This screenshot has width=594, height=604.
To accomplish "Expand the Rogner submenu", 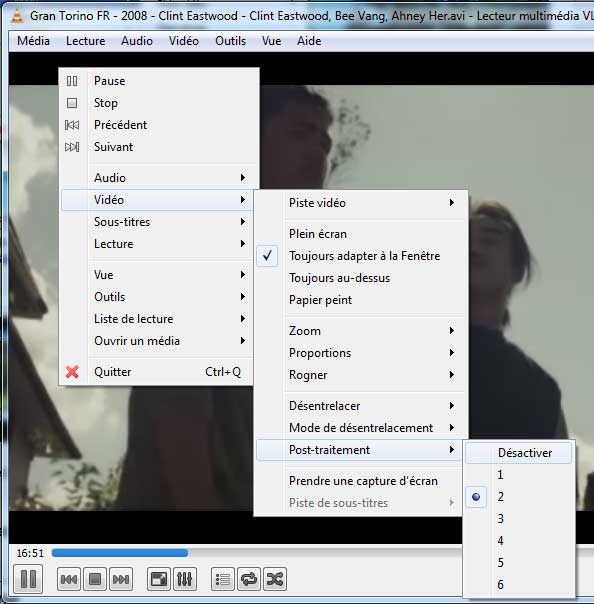I will tap(361, 375).
